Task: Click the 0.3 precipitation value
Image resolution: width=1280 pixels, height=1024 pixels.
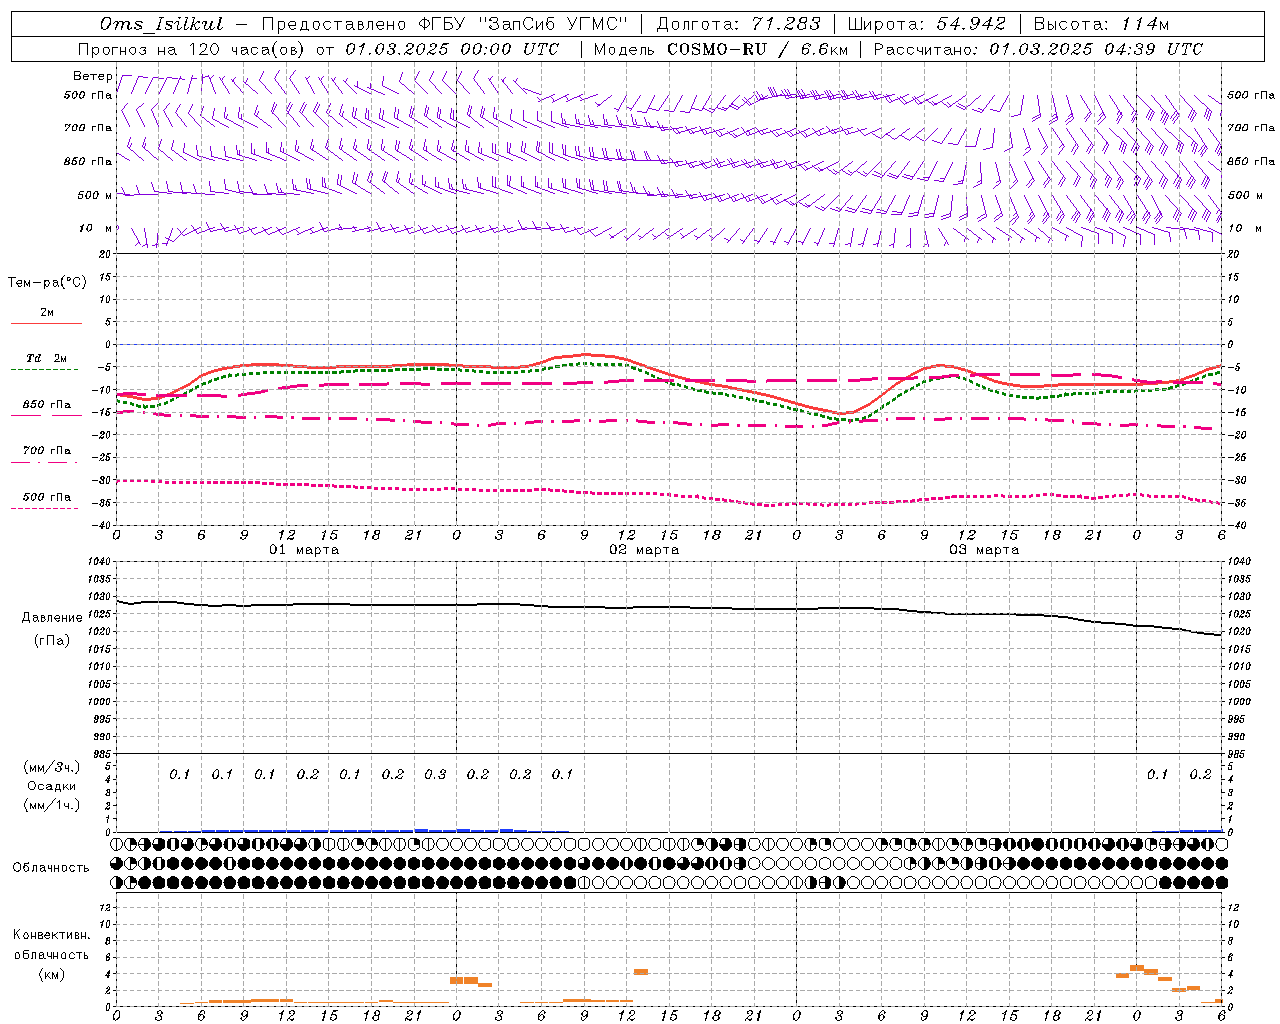Action: point(435,775)
